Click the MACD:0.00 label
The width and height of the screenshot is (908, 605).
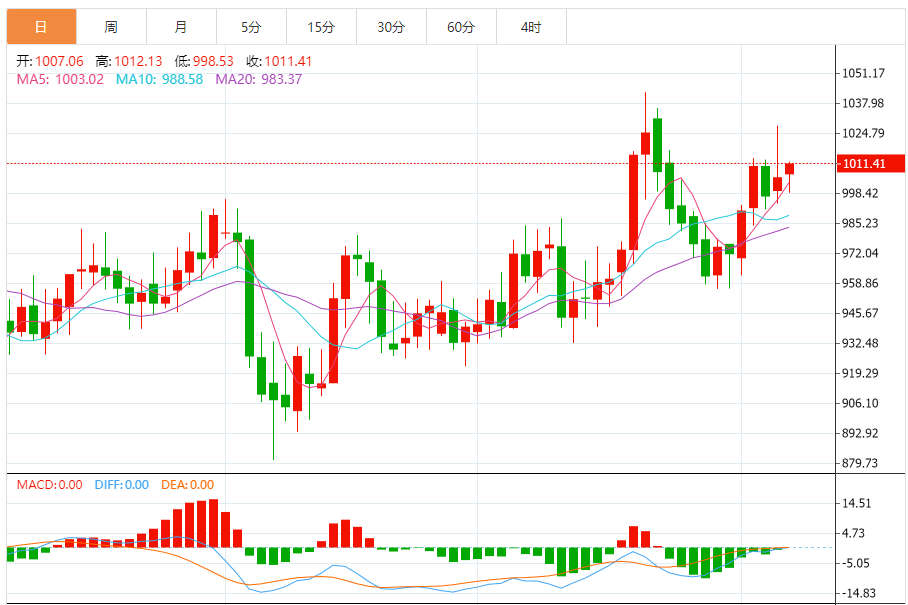[x=50, y=485]
